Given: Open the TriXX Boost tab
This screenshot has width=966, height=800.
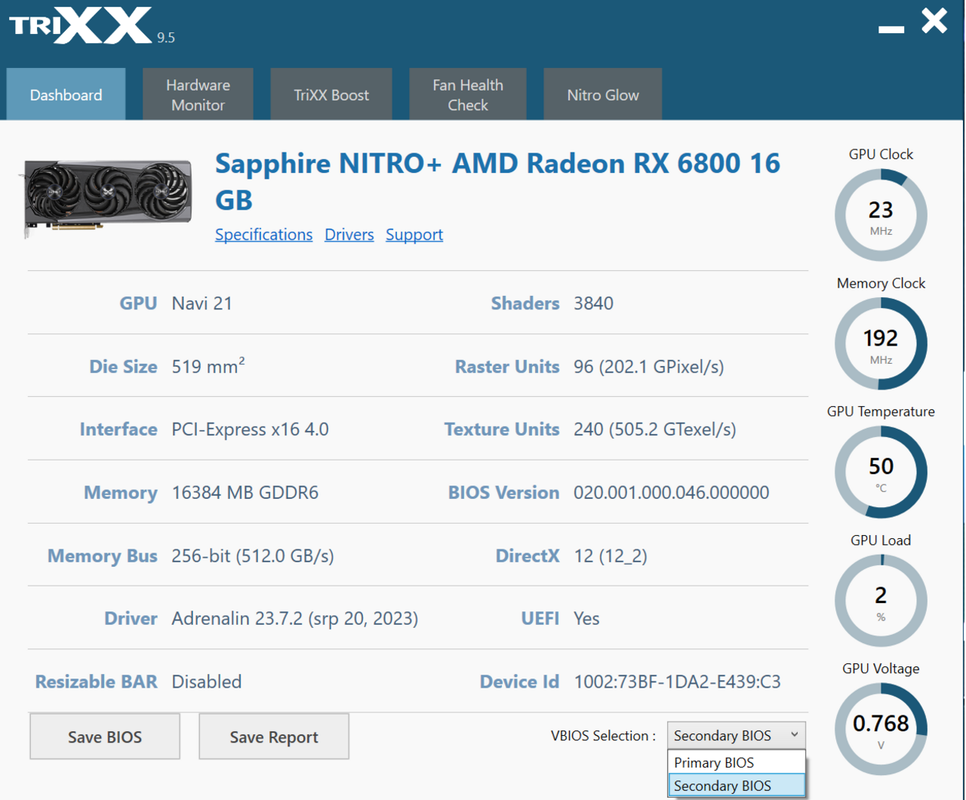Looking at the screenshot, I should [331, 94].
